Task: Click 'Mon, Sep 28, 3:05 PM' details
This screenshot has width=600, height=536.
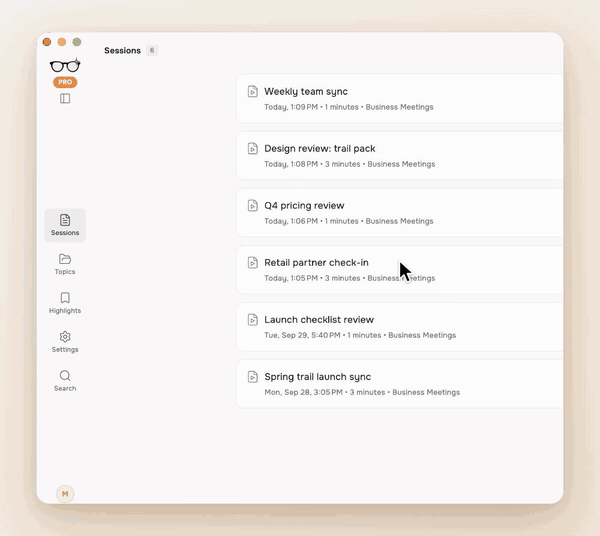Action: click(362, 392)
